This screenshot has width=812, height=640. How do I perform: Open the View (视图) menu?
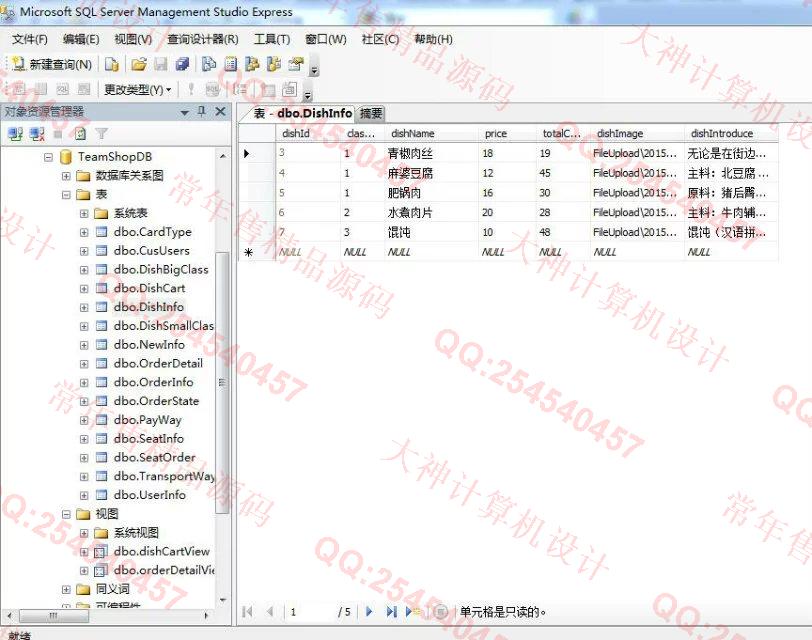pos(133,39)
